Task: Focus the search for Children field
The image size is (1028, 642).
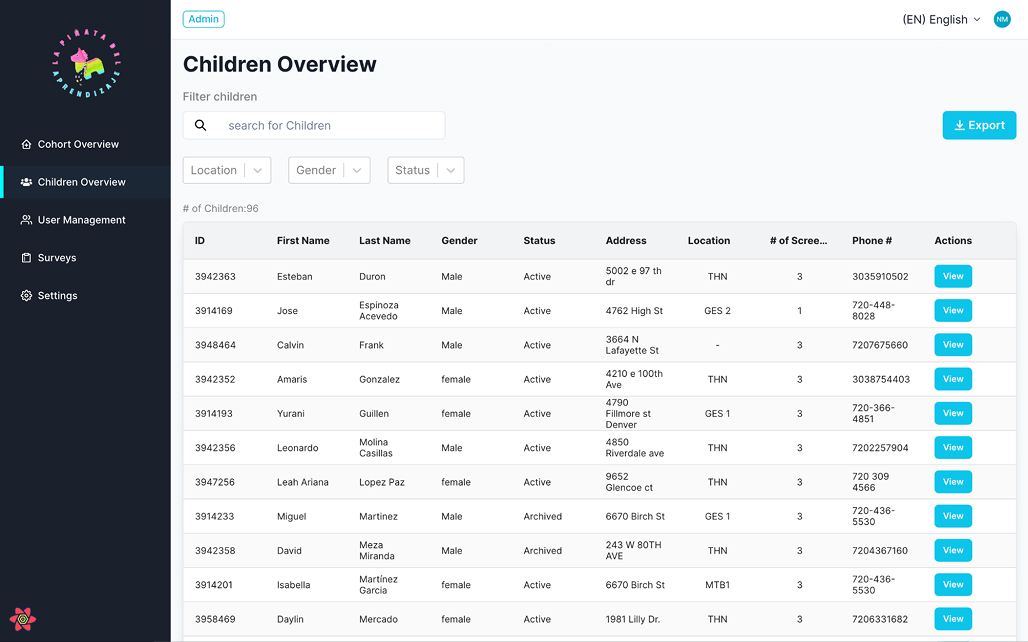Action: [x=330, y=125]
